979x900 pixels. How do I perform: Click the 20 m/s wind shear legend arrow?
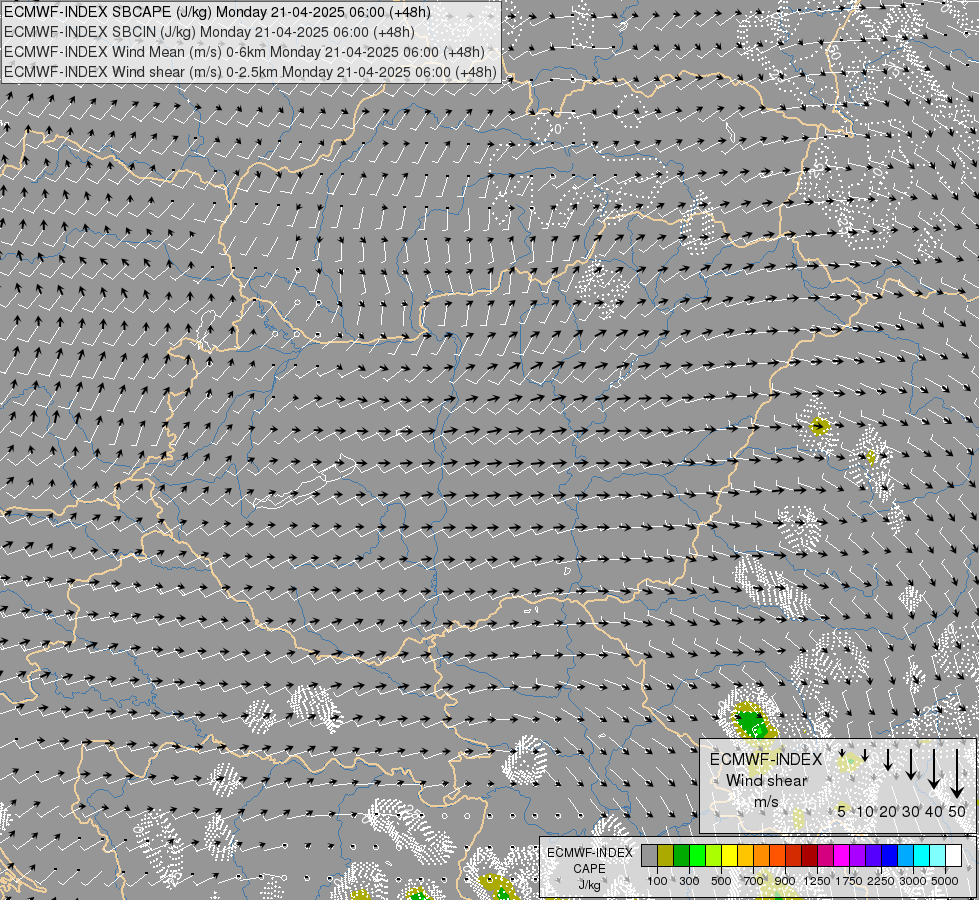click(888, 759)
